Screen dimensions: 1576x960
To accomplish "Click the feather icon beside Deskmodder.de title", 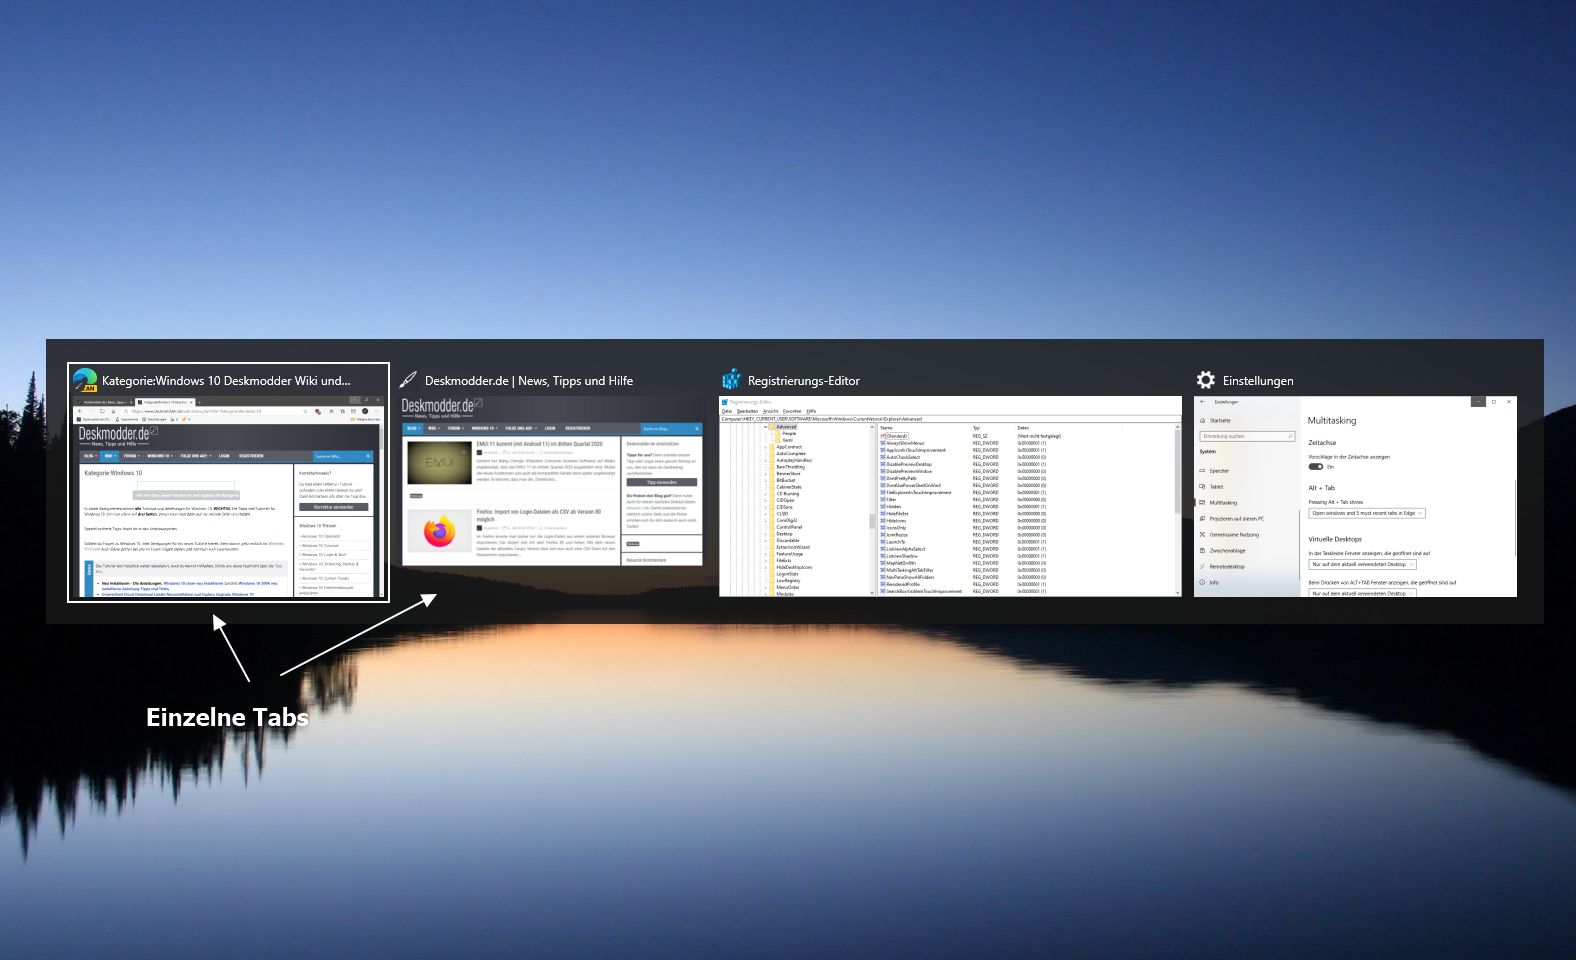I will 407,380.
